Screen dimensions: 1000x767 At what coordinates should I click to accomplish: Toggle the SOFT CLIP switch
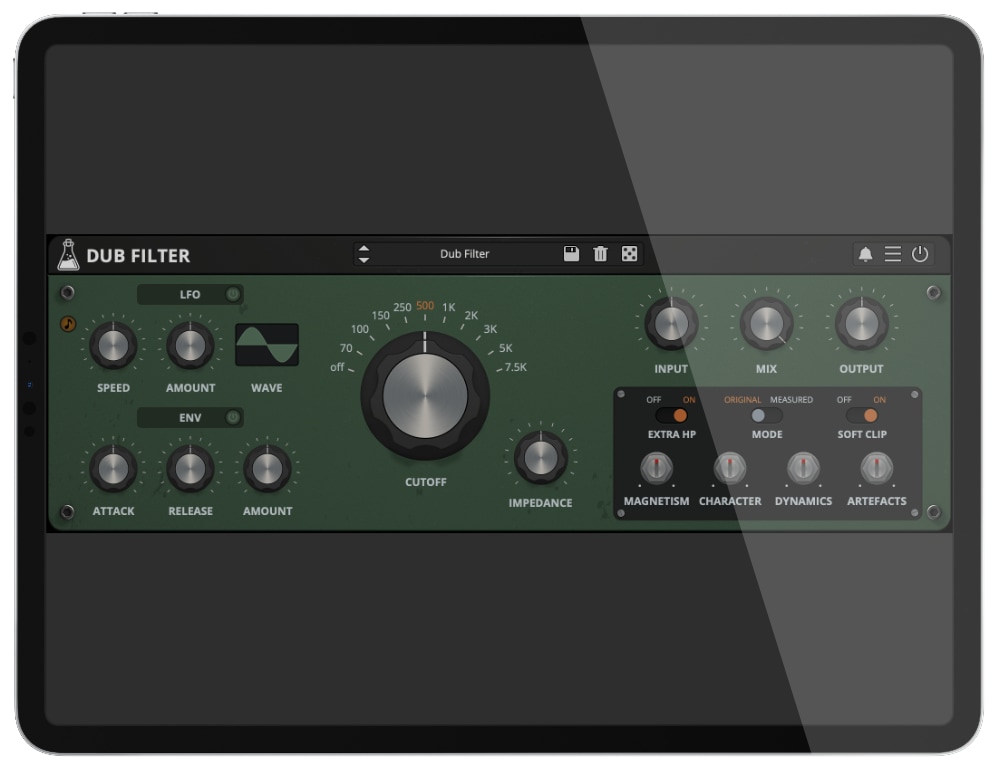(862, 416)
